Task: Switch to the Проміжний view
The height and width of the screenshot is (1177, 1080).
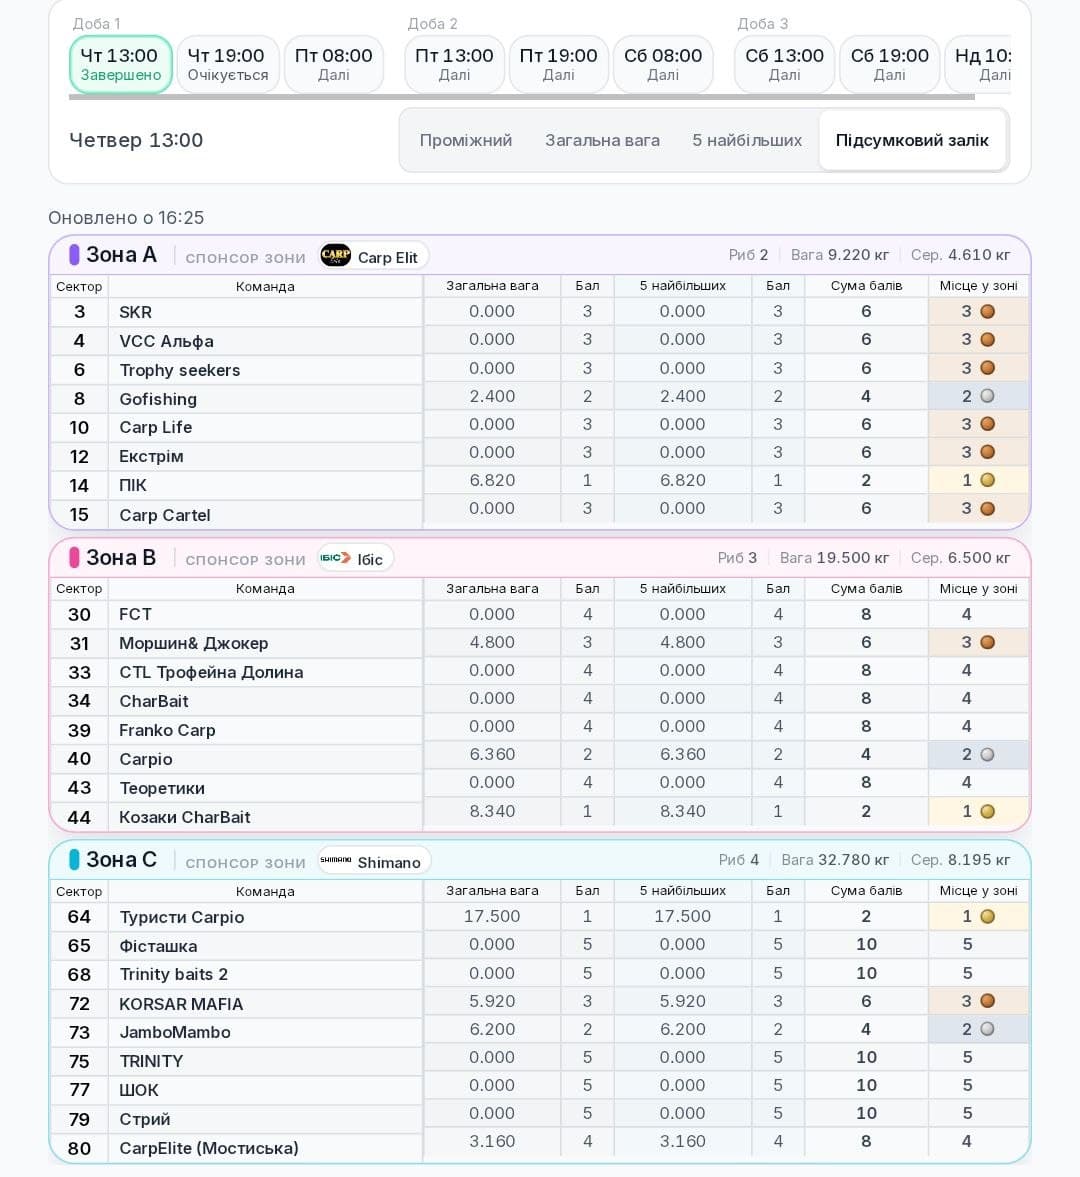Action: pos(465,140)
